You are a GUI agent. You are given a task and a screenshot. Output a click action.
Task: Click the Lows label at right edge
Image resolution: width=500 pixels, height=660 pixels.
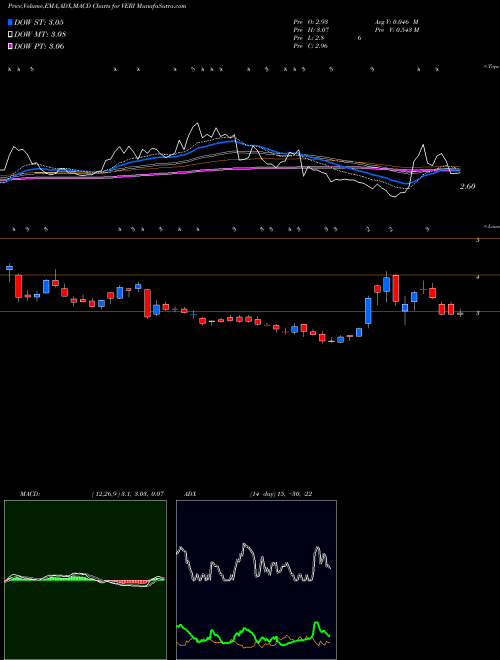pos(492,226)
